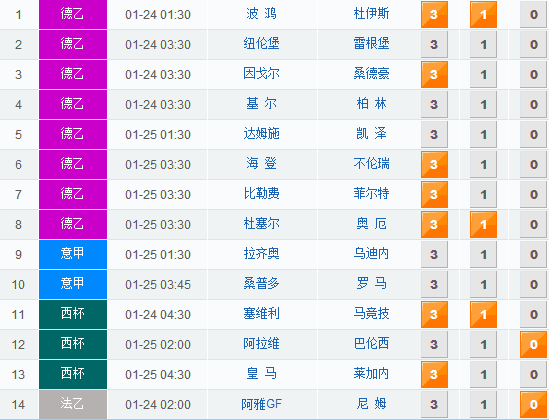Viewport: 549px width, 420px height.
Task: Choose 3 for 拉齐奥 vs 乌迪内
Action: click(434, 254)
